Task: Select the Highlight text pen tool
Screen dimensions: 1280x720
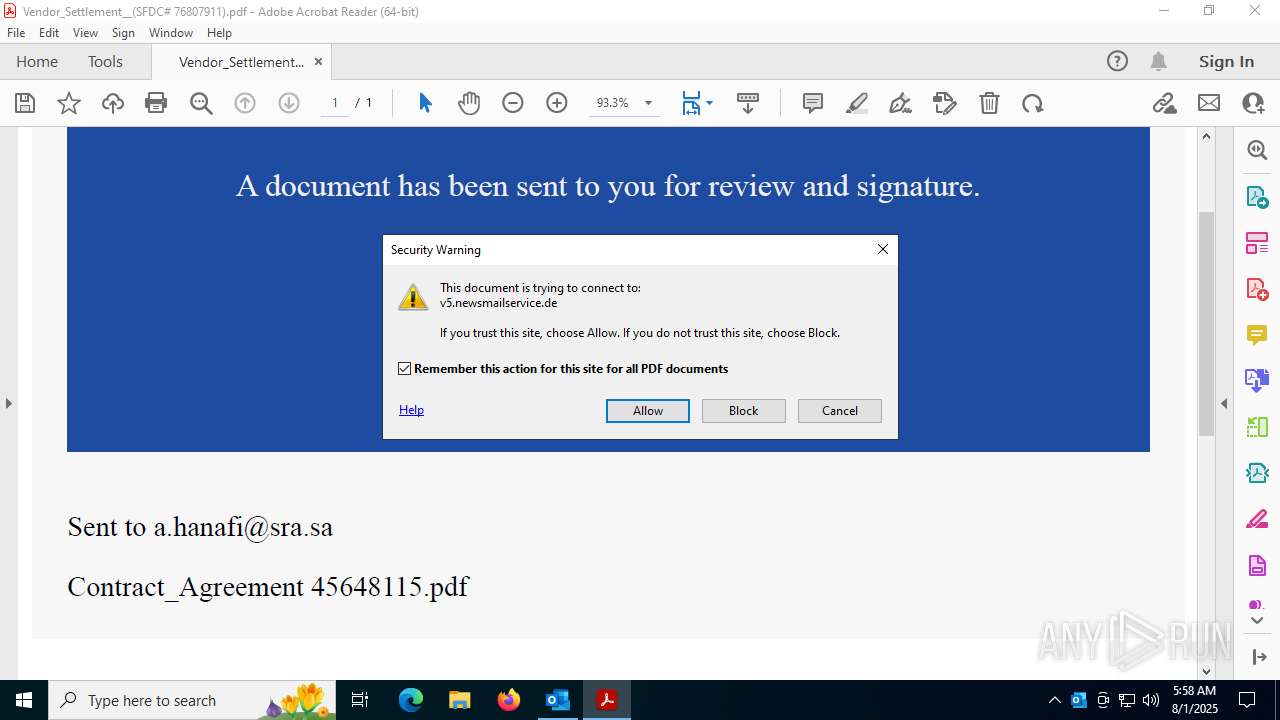Action: 857,103
